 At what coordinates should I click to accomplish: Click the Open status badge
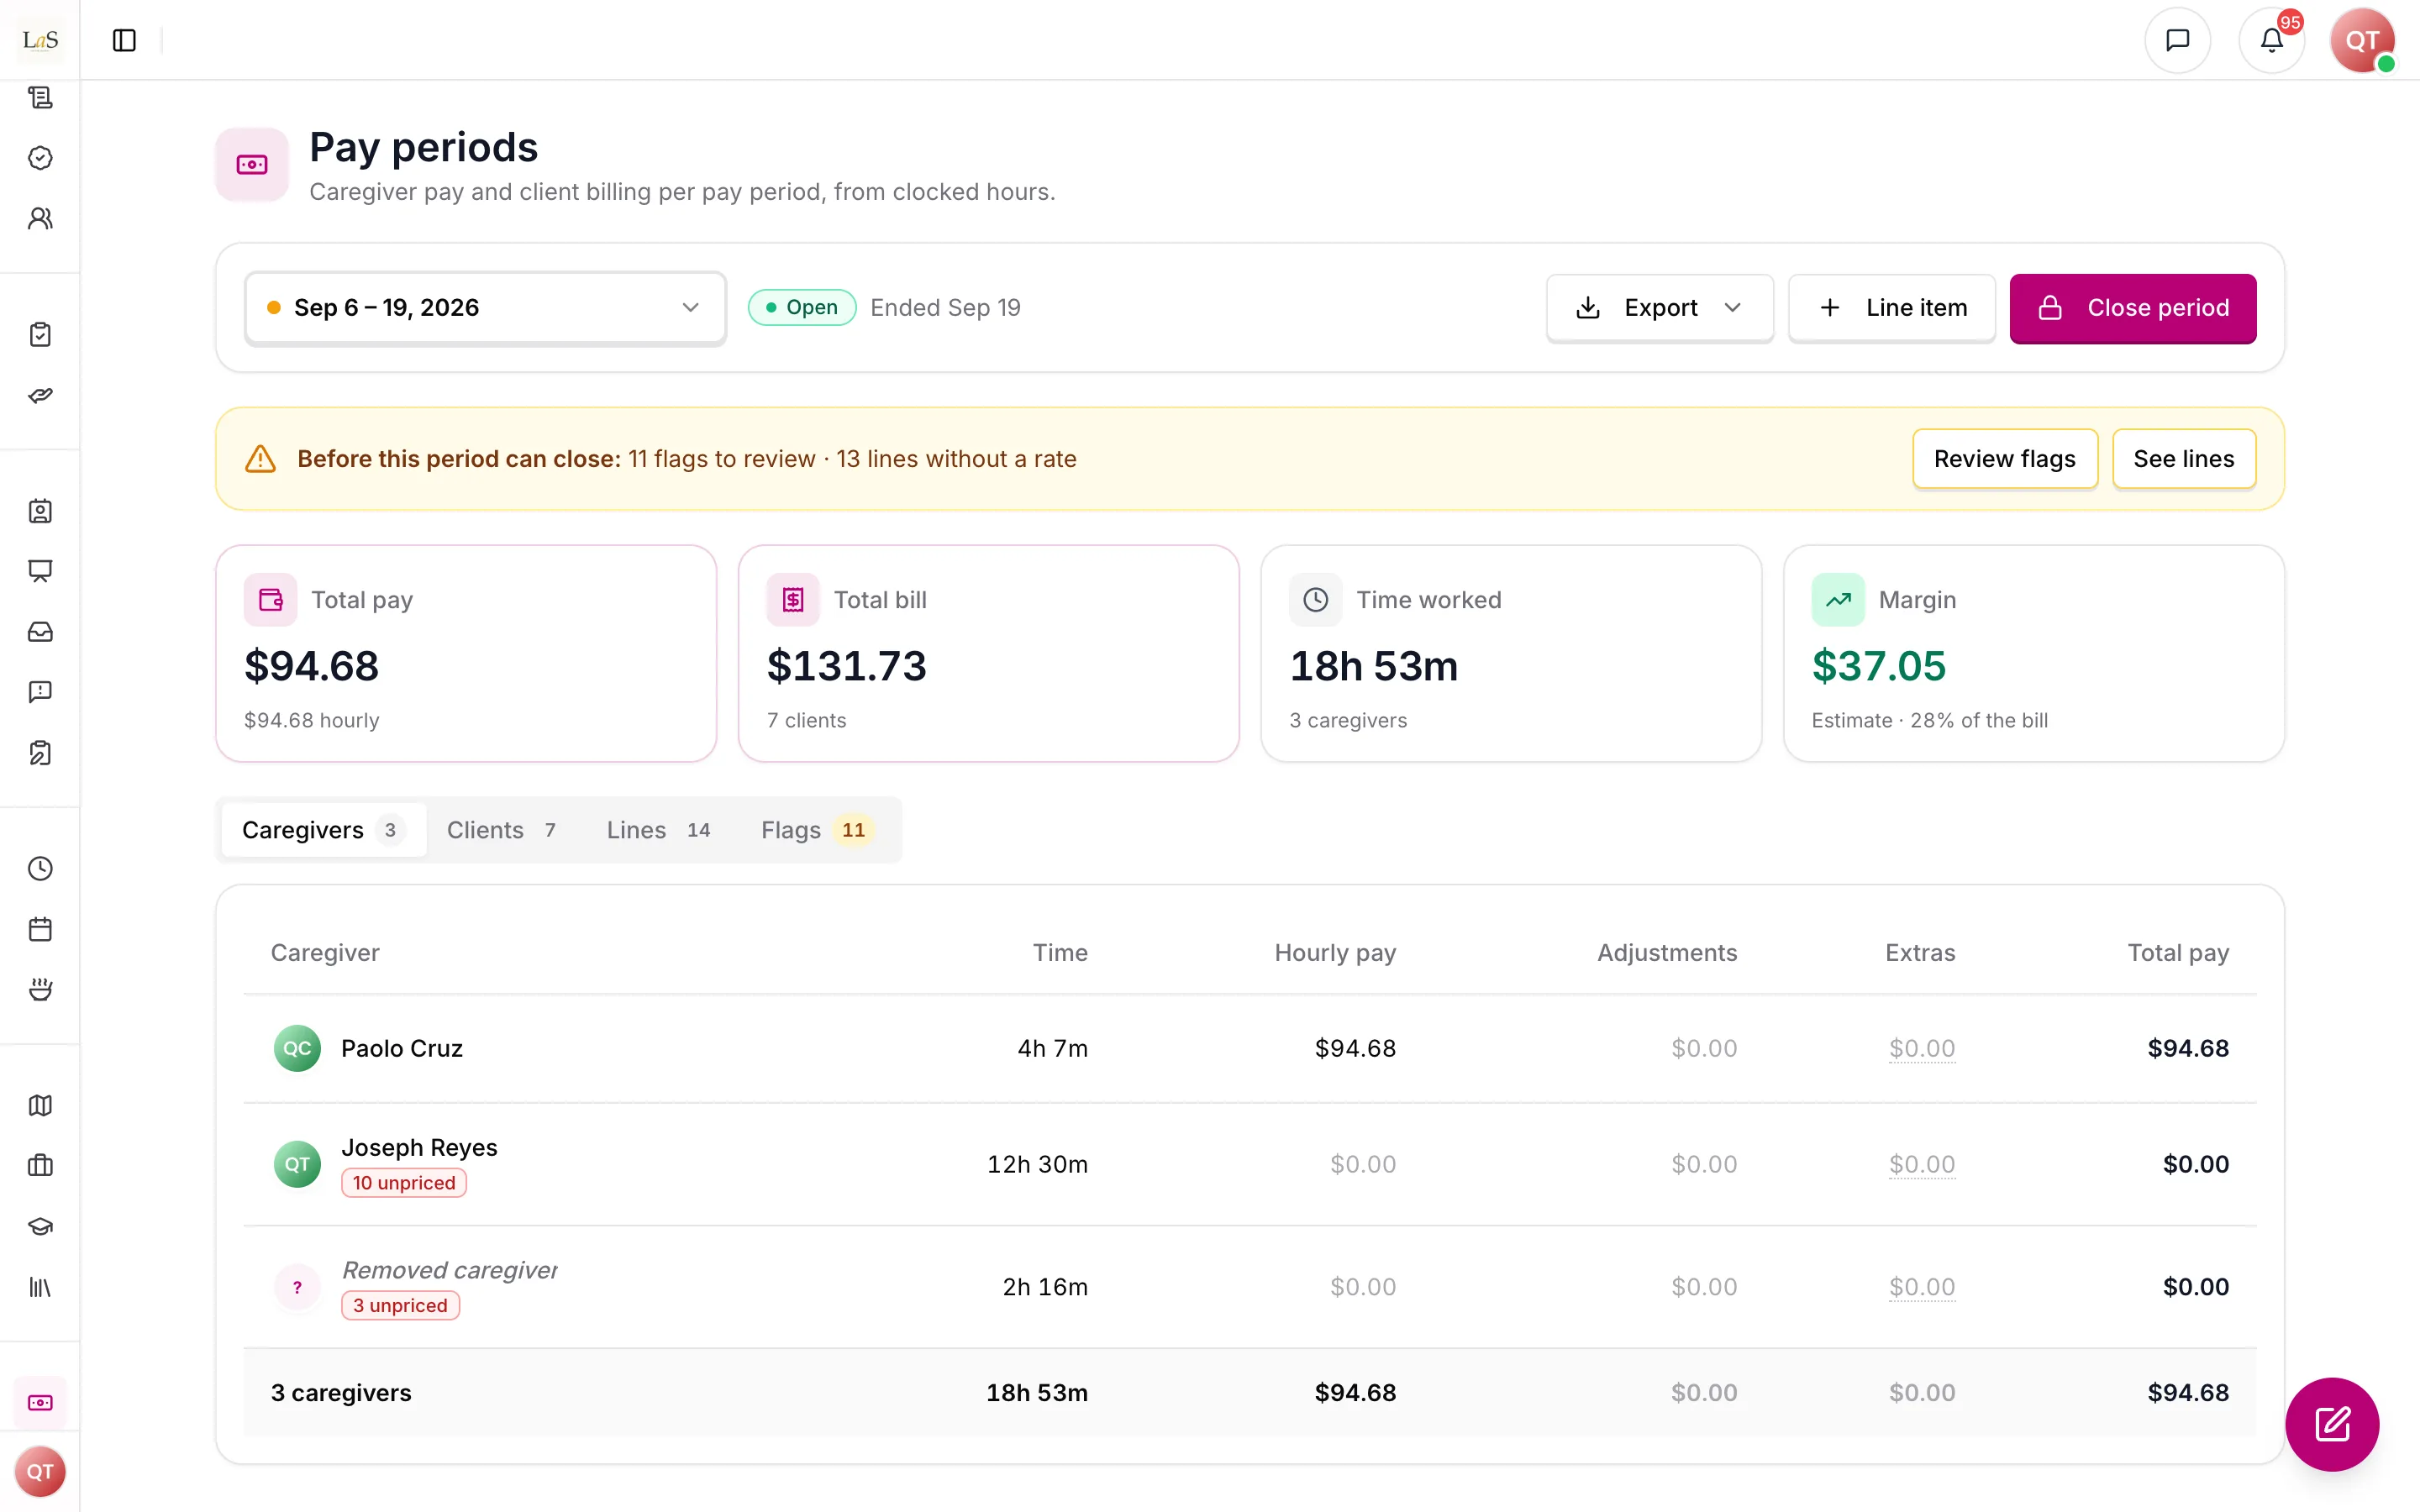[x=802, y=308]
